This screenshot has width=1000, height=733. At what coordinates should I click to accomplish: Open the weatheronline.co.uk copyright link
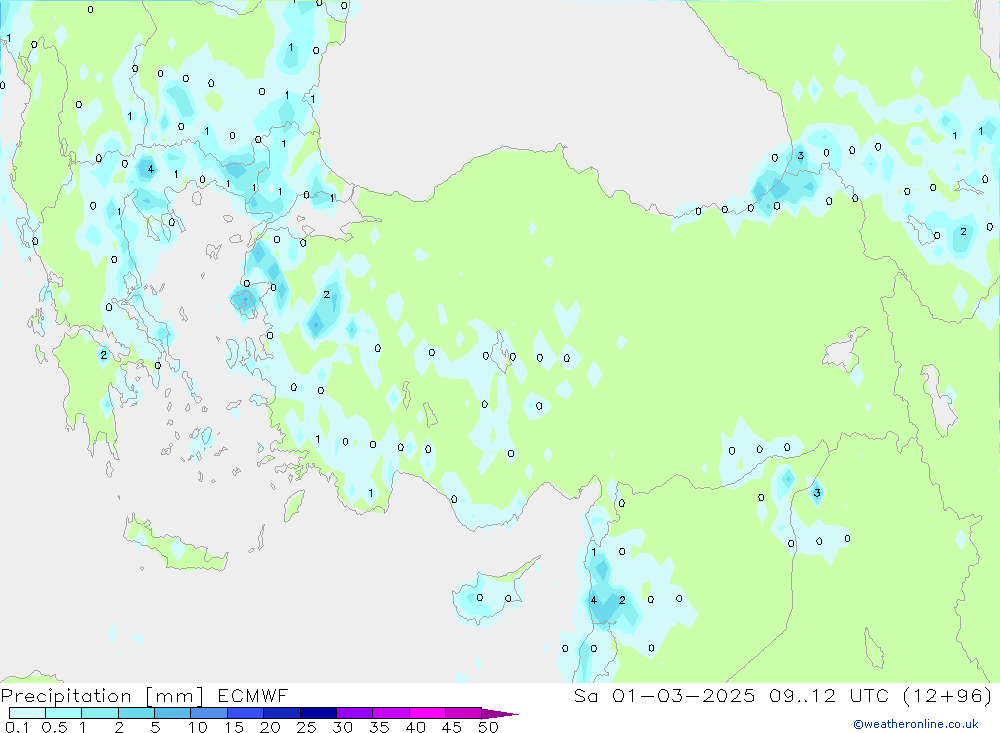(916, 724)
